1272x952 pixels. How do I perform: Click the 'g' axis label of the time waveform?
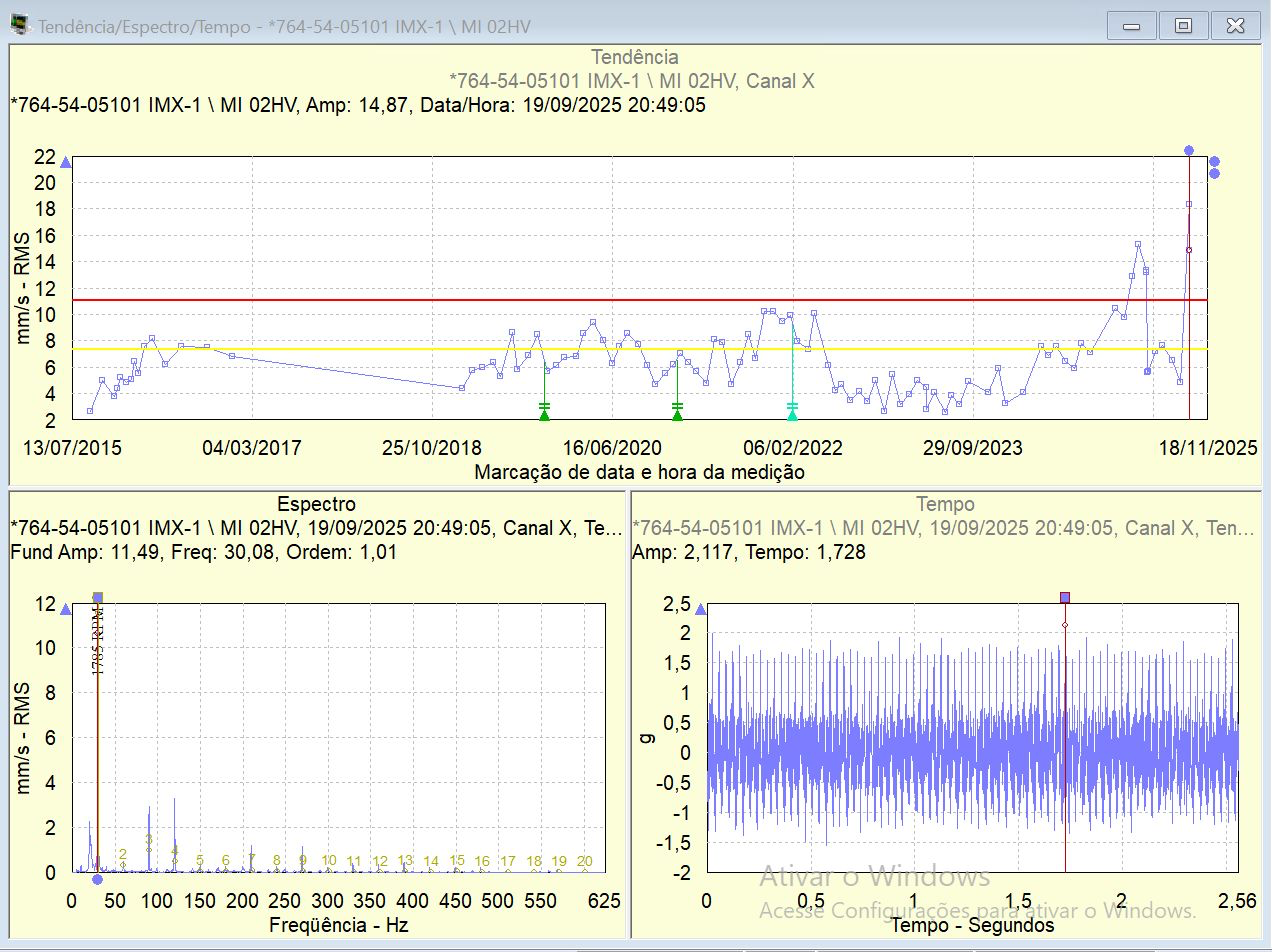[x=646, y=738]
